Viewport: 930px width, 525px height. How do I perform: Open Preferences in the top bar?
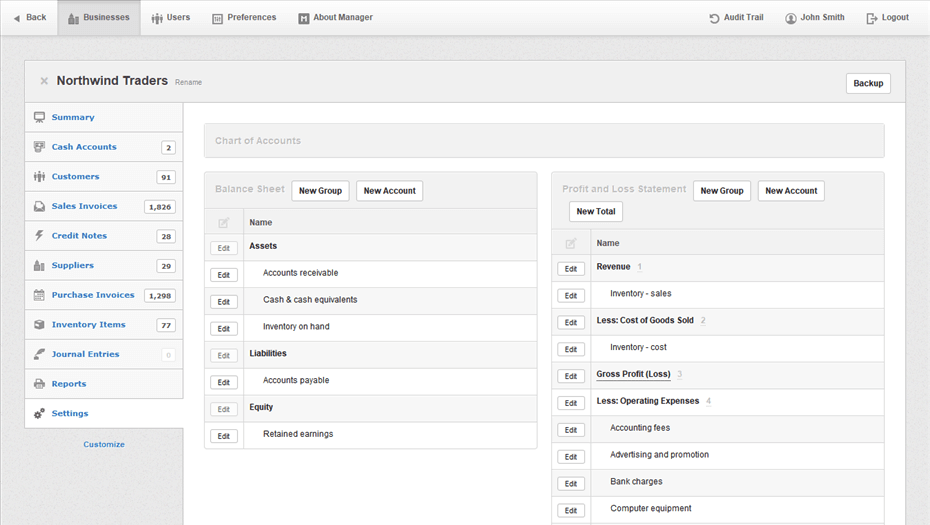pyautogui.click(x=244, y=18)
